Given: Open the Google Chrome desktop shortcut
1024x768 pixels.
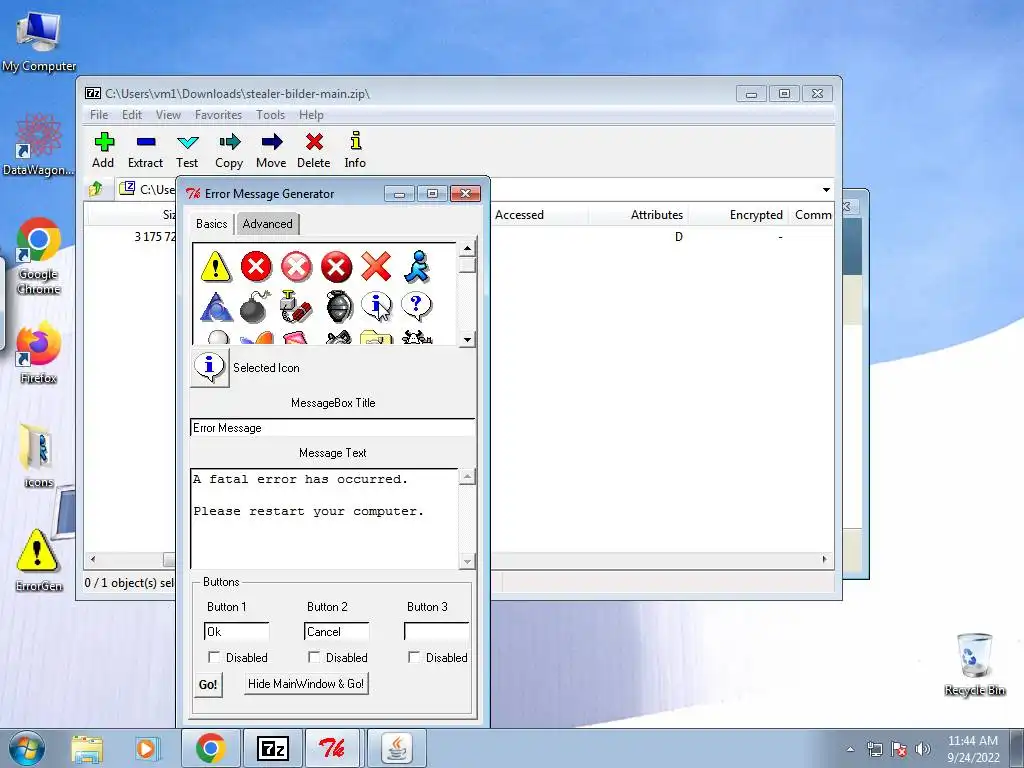Looking at the screenshot, I should (38, 255).
